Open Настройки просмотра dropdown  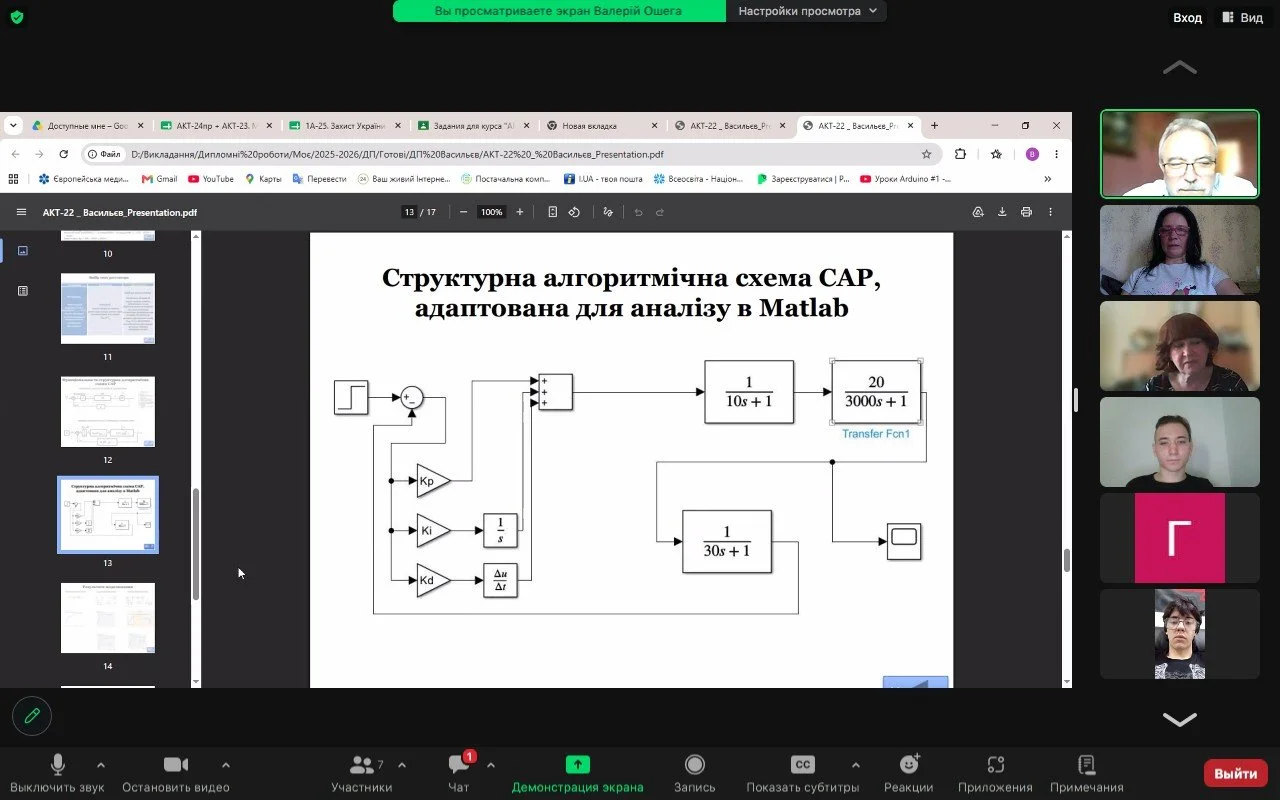click(807, 11)
